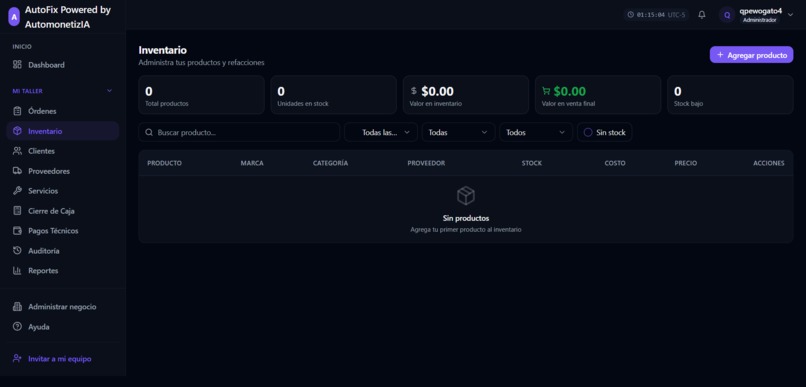Screen dimensions: 806x387
Task: Click the AutoFix logo icon
Action: pos(14,17)
